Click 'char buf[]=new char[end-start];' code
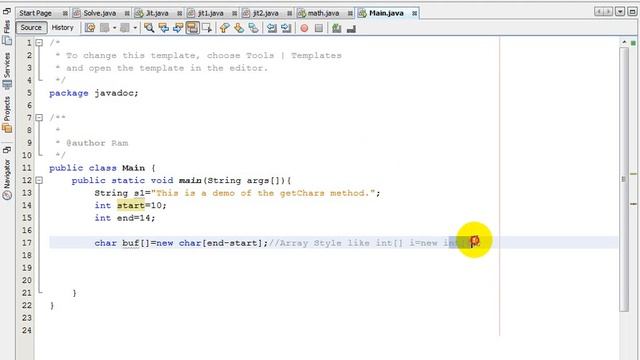The image size is (640, 360). point(181,243)
